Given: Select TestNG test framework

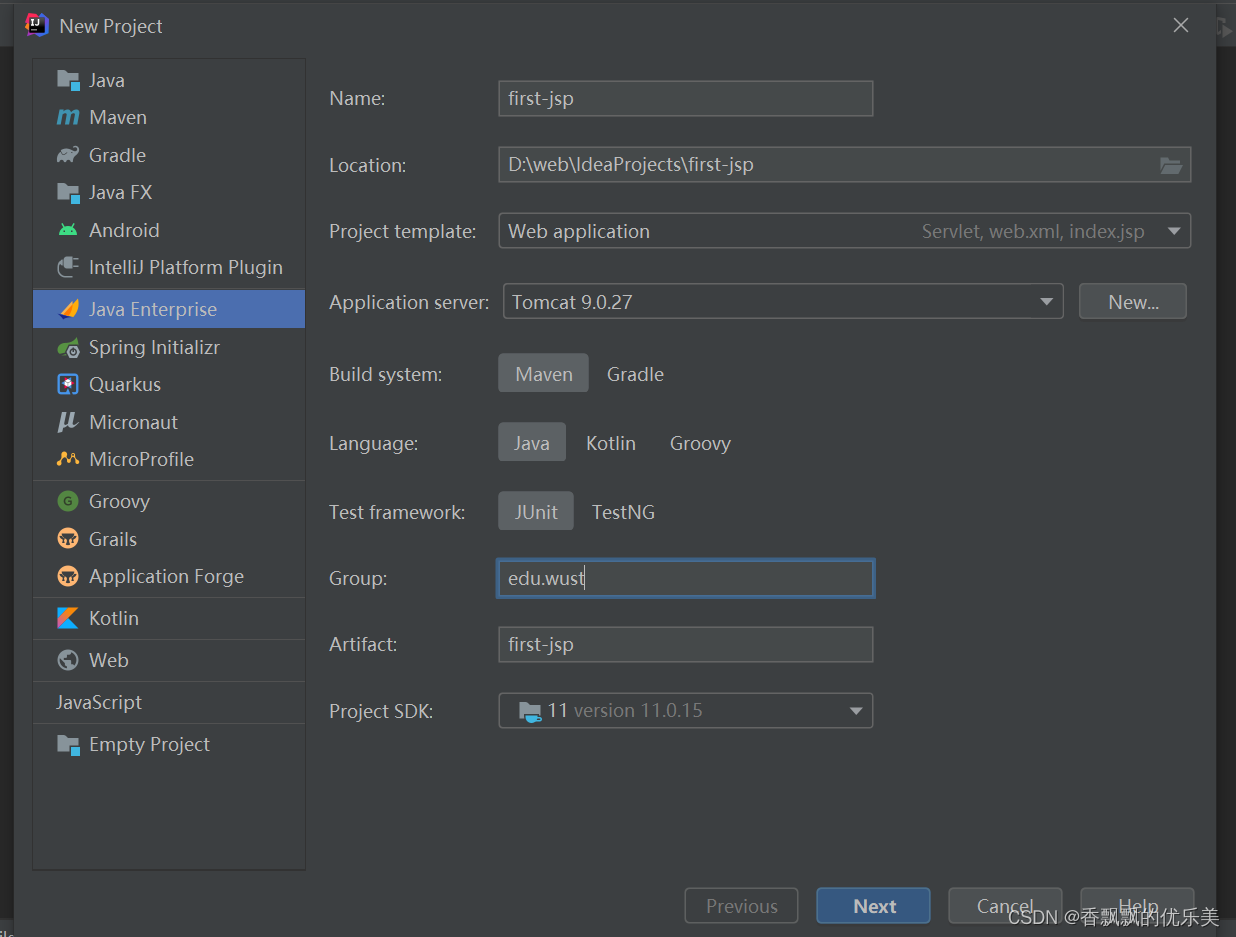Looking at the screenshot, I should pos(623,512).
